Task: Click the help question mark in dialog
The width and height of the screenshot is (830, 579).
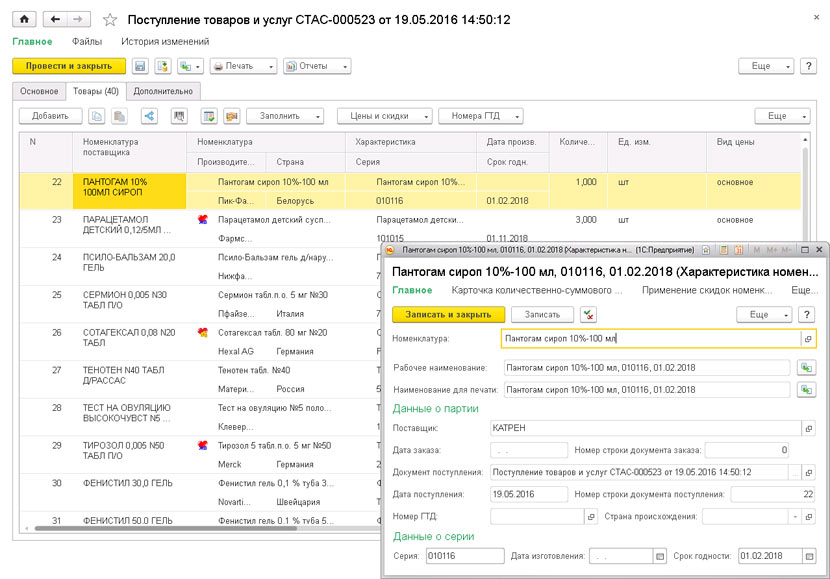Action: coord(807,314)
